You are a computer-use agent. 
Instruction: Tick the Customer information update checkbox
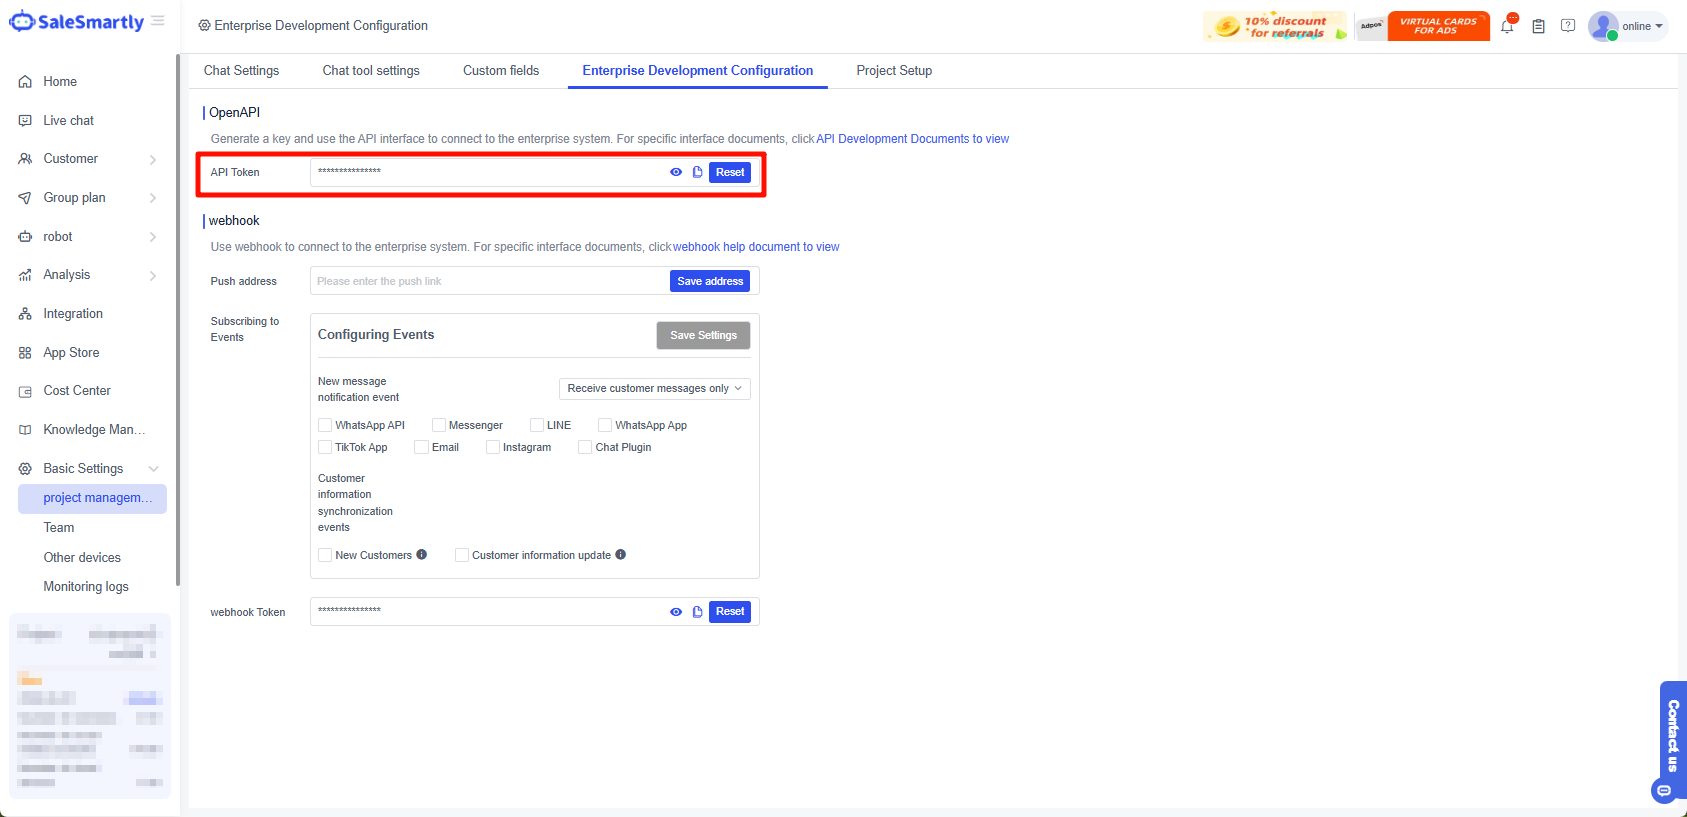pyautogui.click(x=462, y=555)
